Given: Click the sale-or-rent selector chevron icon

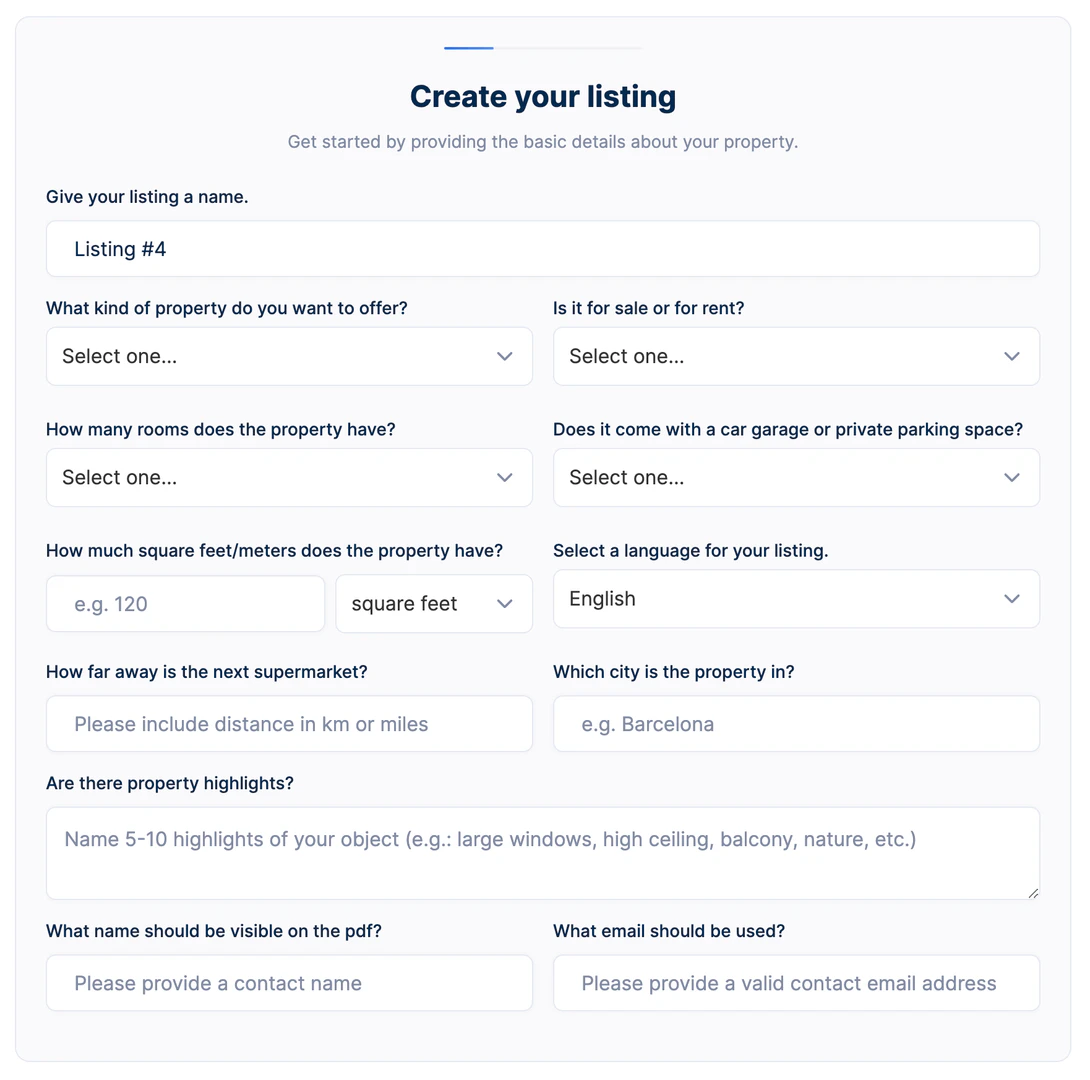Looking at the screenshot, I should coord(1012,356).
